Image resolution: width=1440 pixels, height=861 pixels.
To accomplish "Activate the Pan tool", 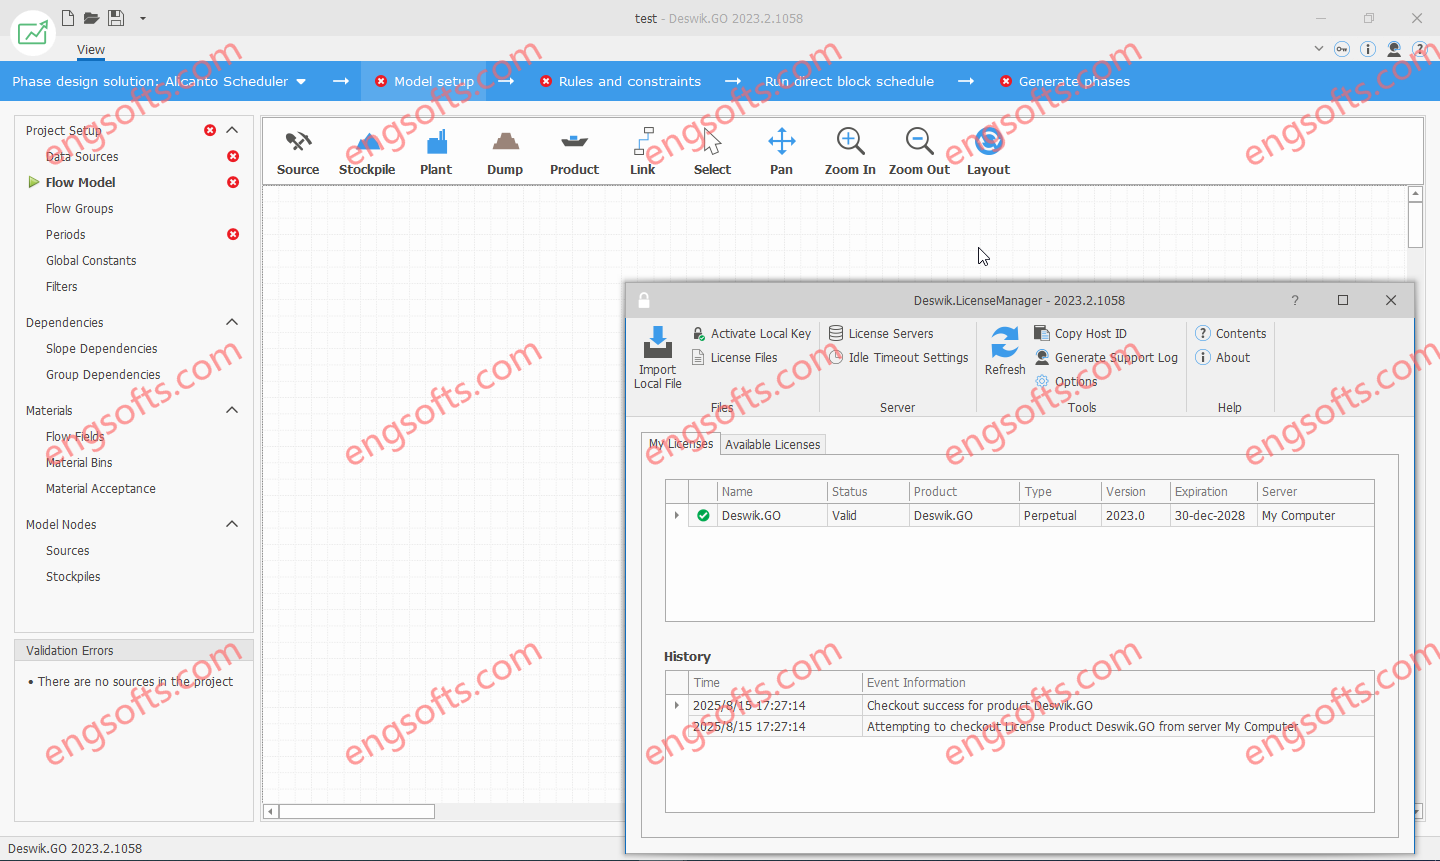I will (x=781, y=152).
